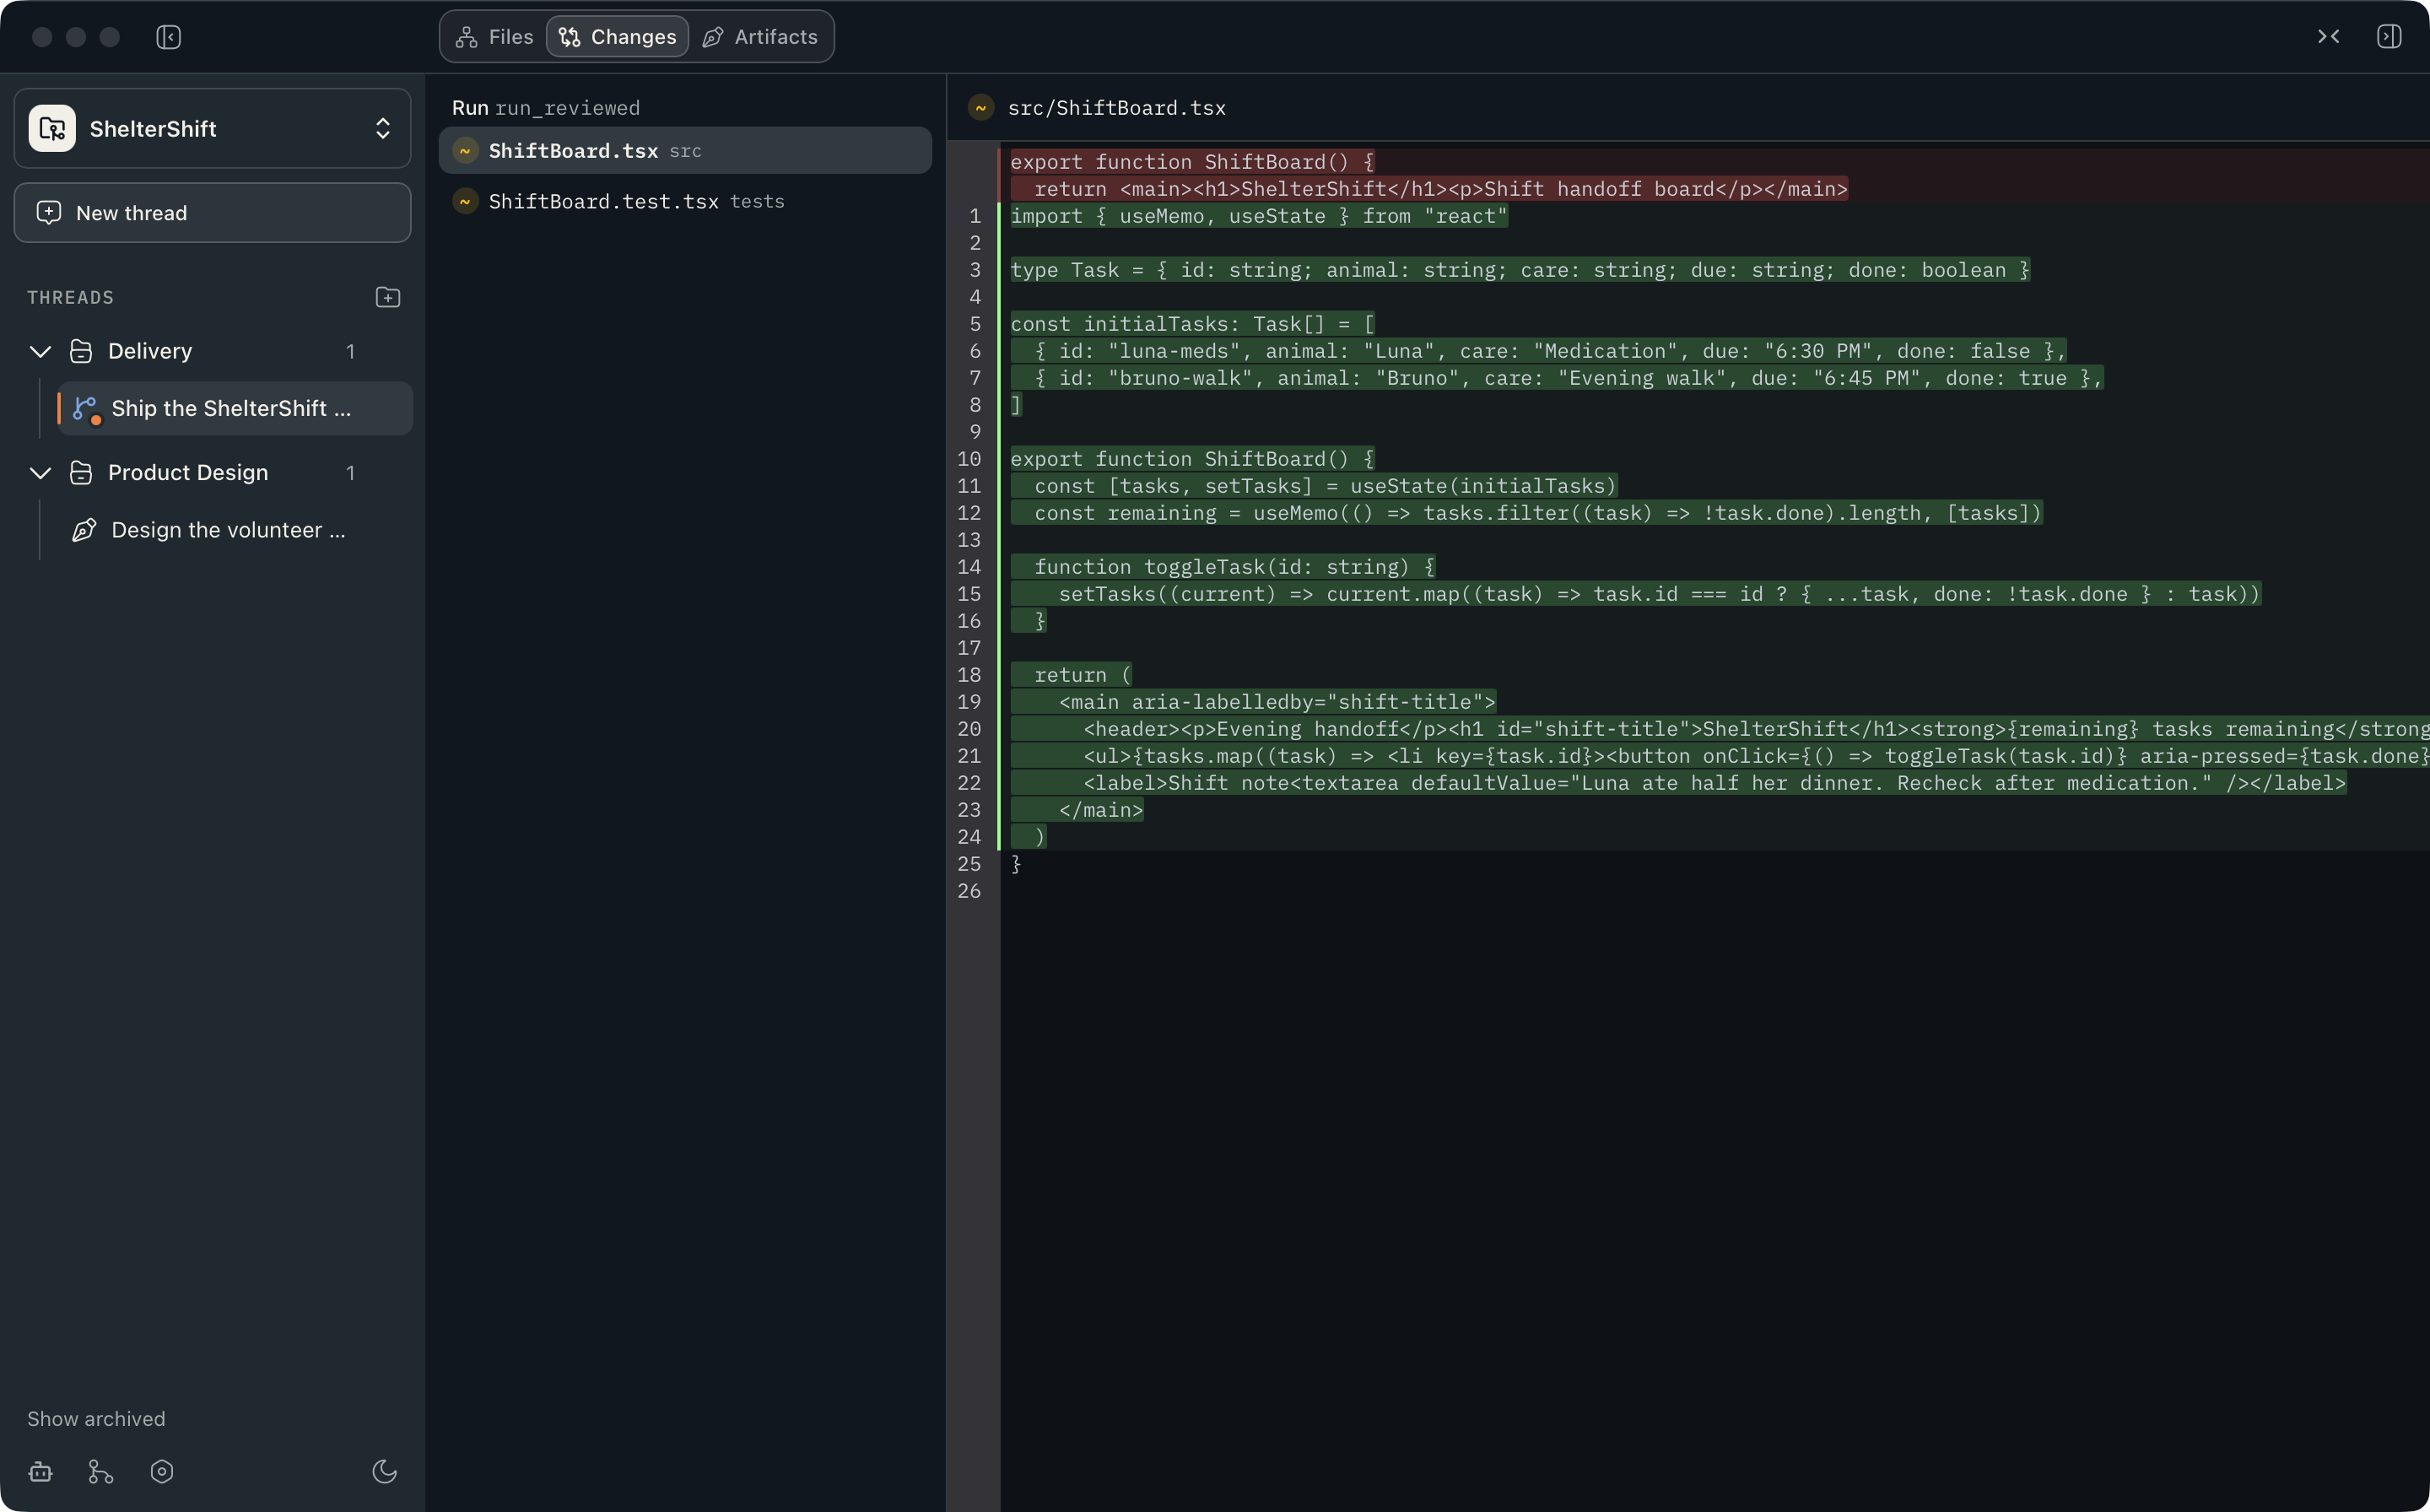Click the removed return main line

coord(1429,189)
